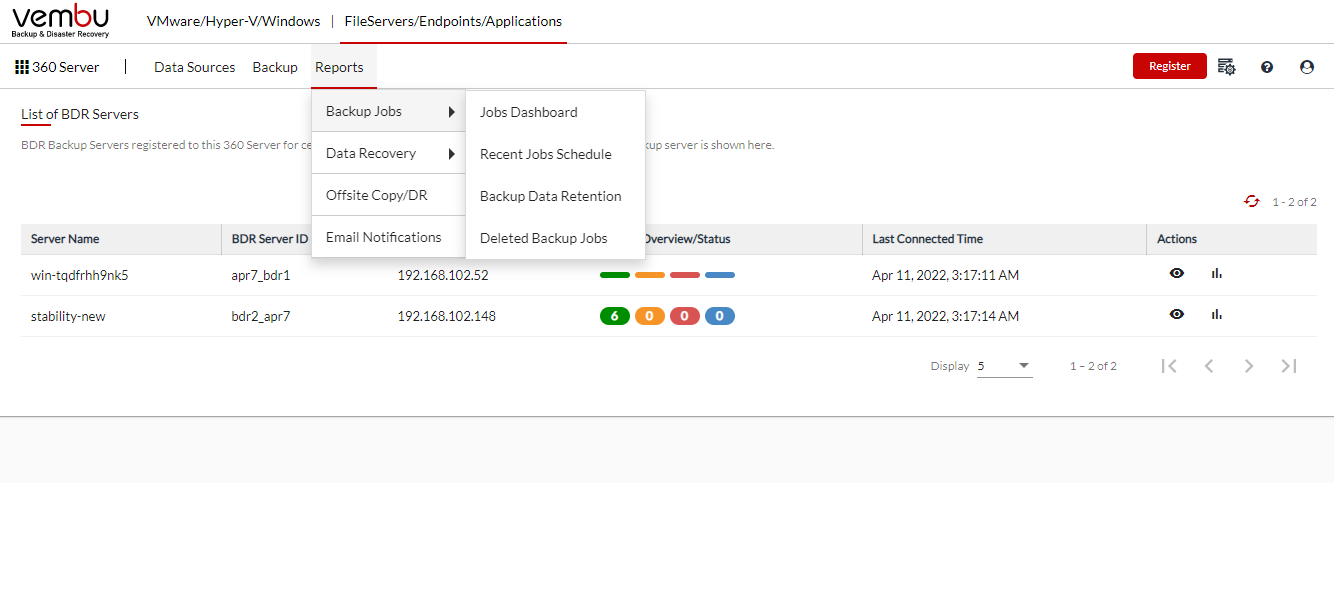Click the green status bar for win-tqdfrhh9nk5
This screenshot has width=1334, height=591.
point(615,275)
